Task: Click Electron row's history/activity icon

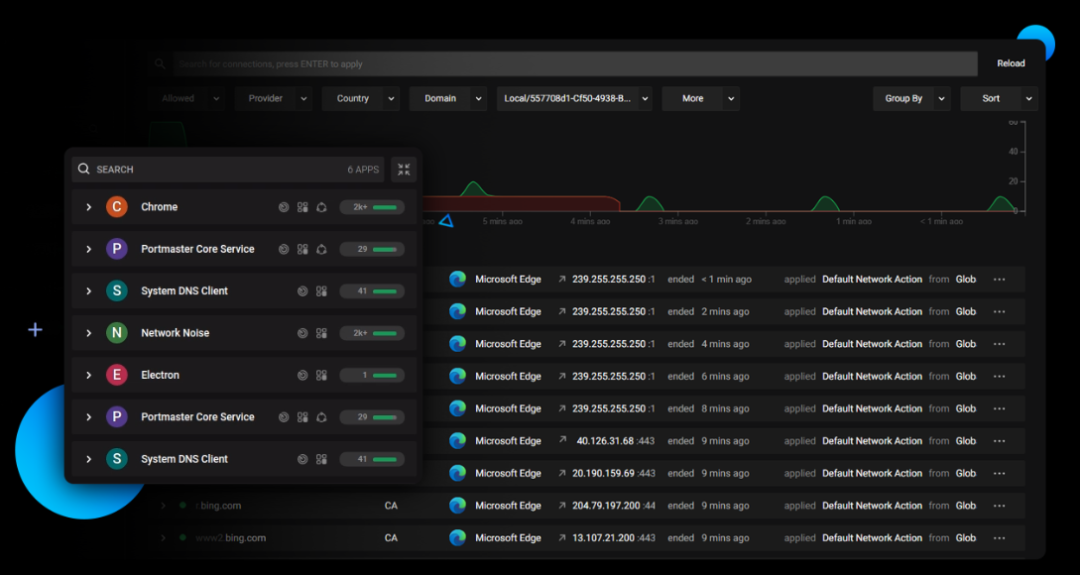Action: pyautogui.click(x=302, y=375)
